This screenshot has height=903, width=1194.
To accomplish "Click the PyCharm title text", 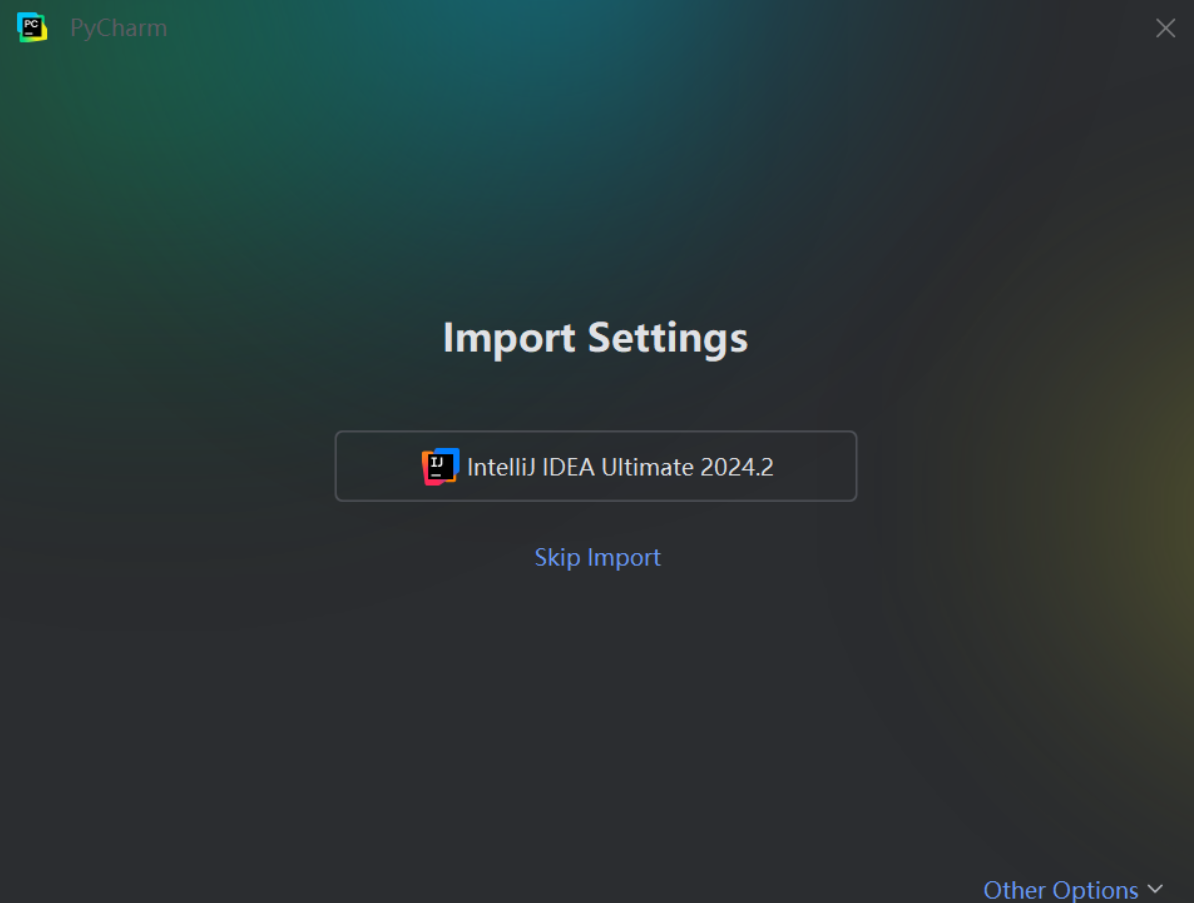I will click(118, 28).
